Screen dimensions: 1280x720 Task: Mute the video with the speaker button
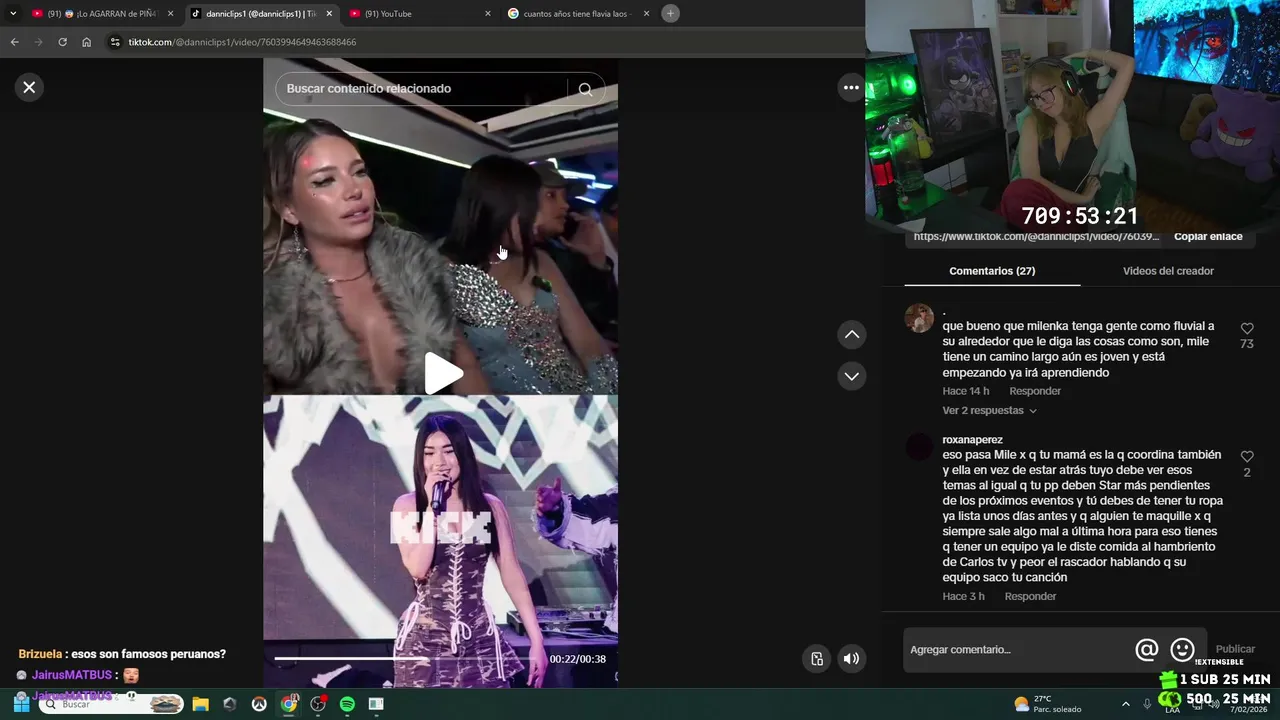click(x=851, y=658)
